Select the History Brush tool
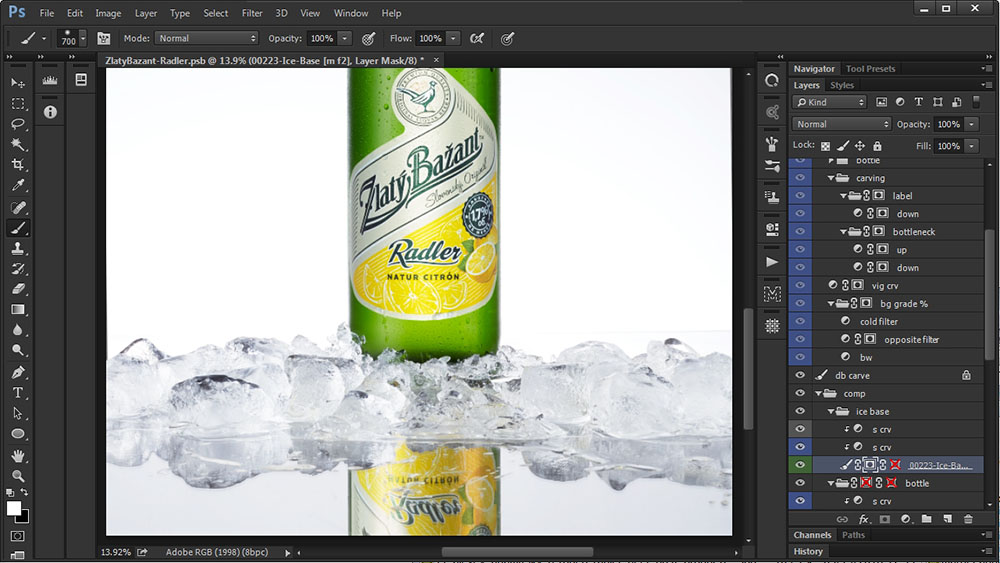The image size is (1000, 563). point(18,268)
